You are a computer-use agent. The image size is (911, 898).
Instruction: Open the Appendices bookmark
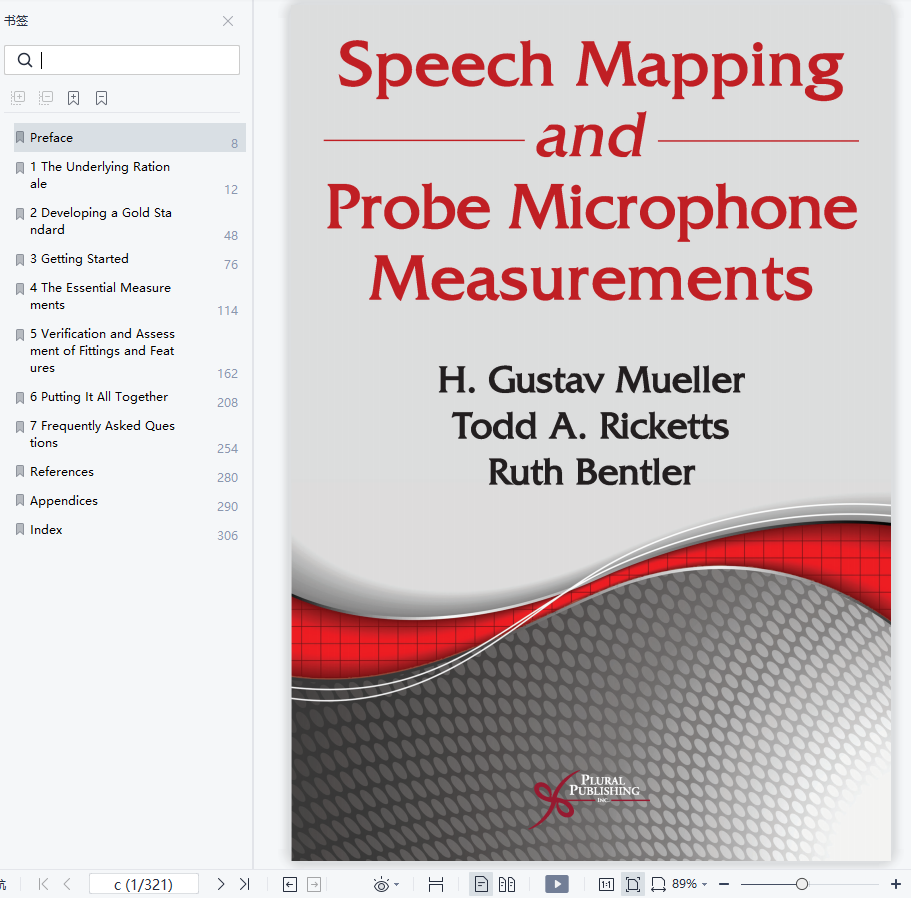[130, 501]
